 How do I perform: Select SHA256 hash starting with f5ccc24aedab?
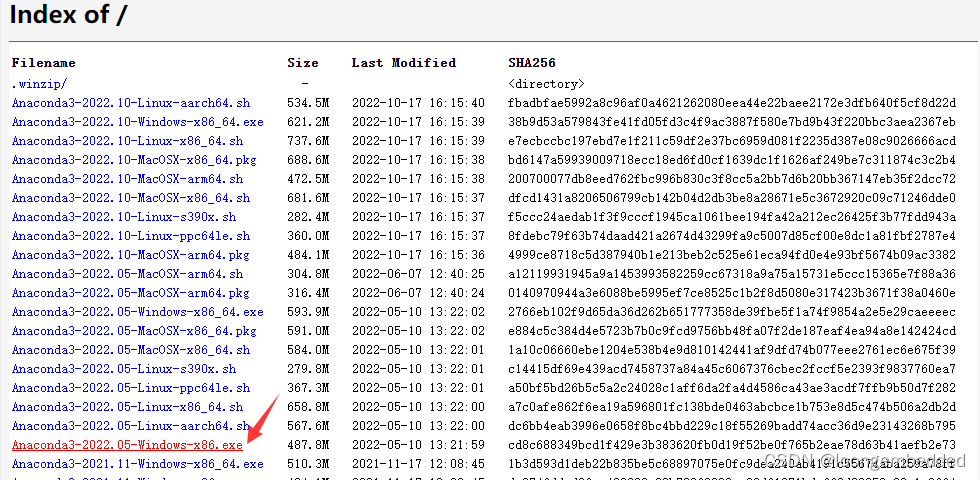pyautogui.click(x=732, y=217)
